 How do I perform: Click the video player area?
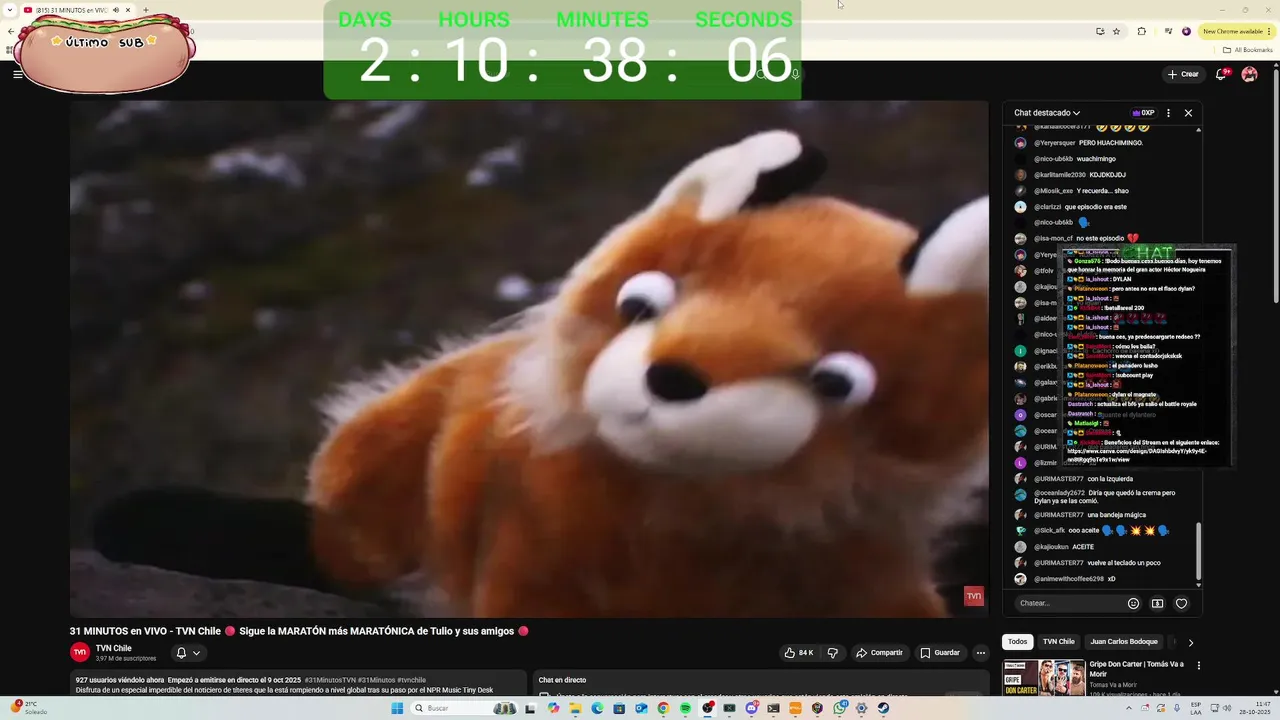pos(529,359)
